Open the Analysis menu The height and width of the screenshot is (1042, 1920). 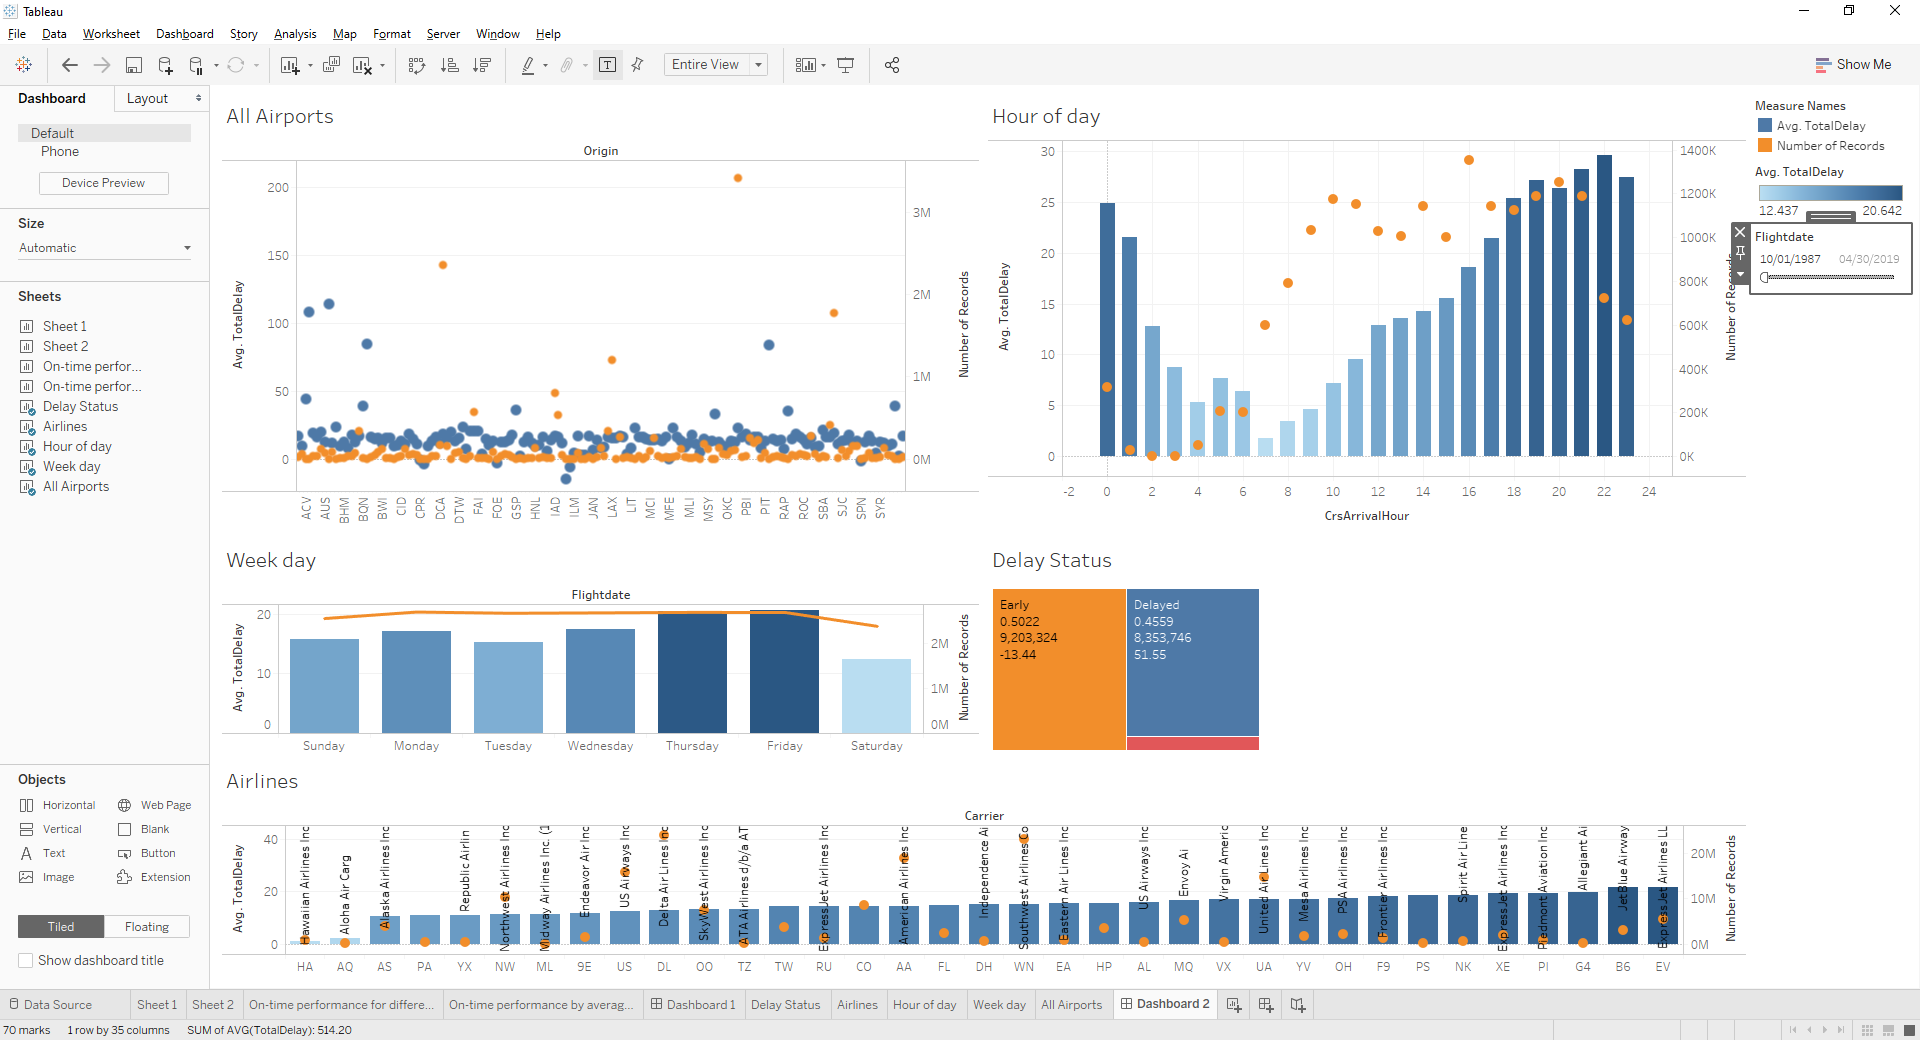tap(294, 33)
